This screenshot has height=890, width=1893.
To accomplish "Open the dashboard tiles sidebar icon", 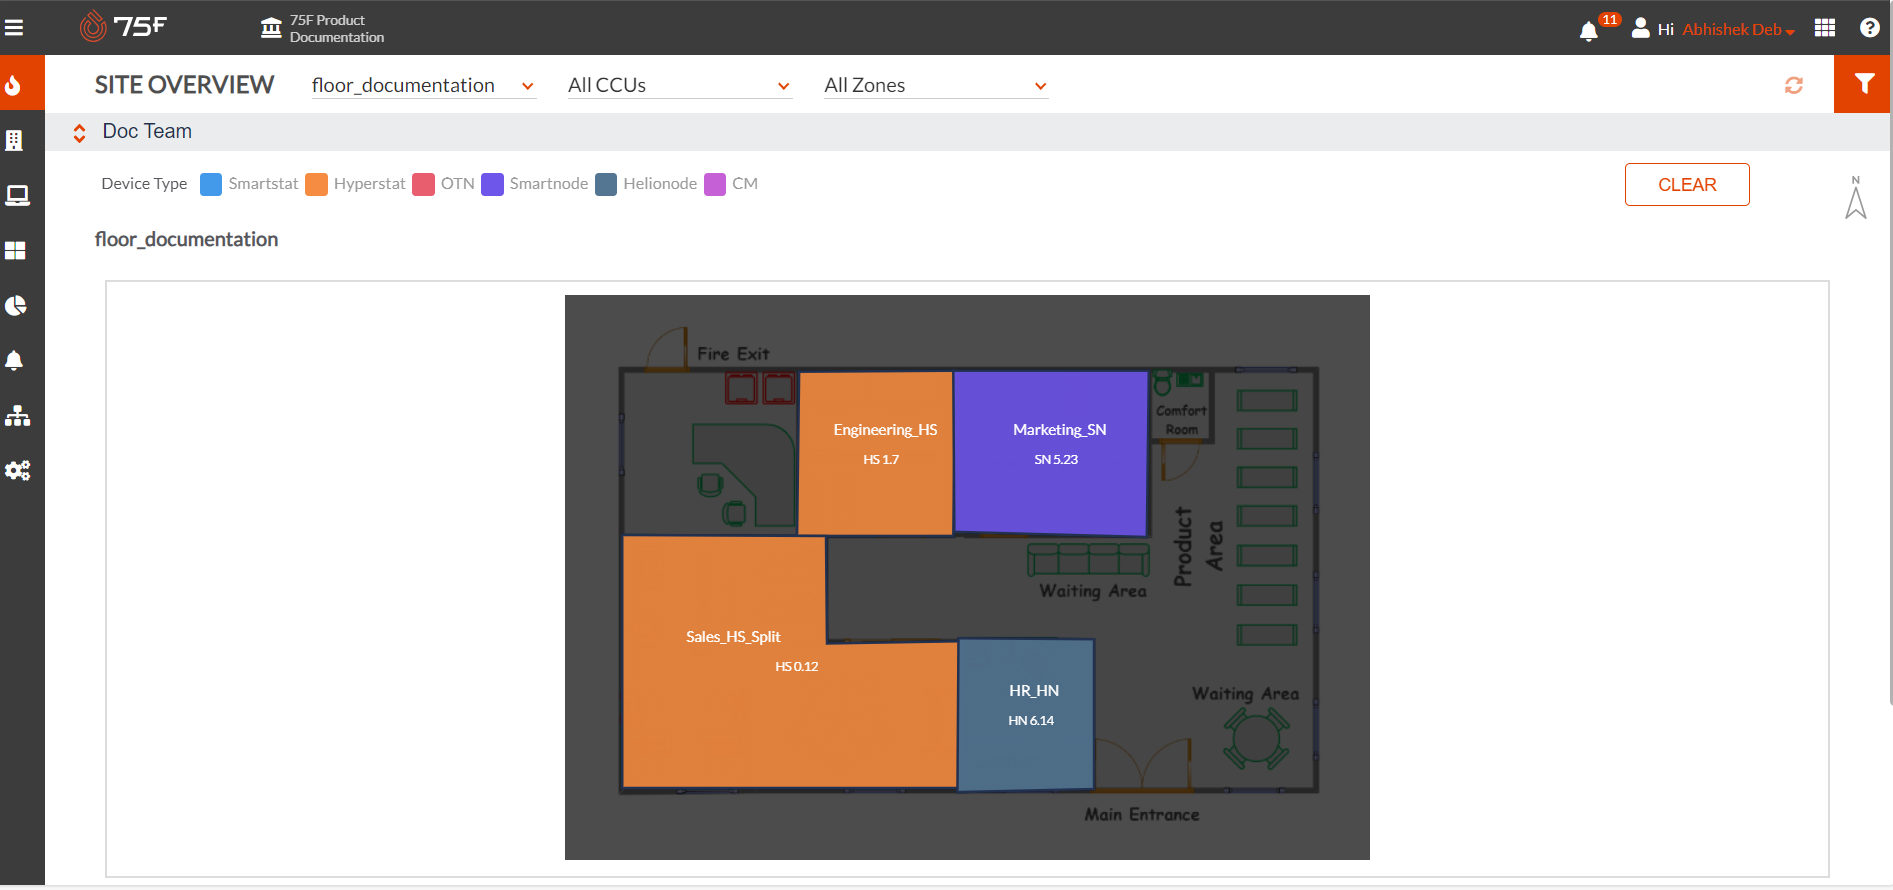I will click(15, 250).
